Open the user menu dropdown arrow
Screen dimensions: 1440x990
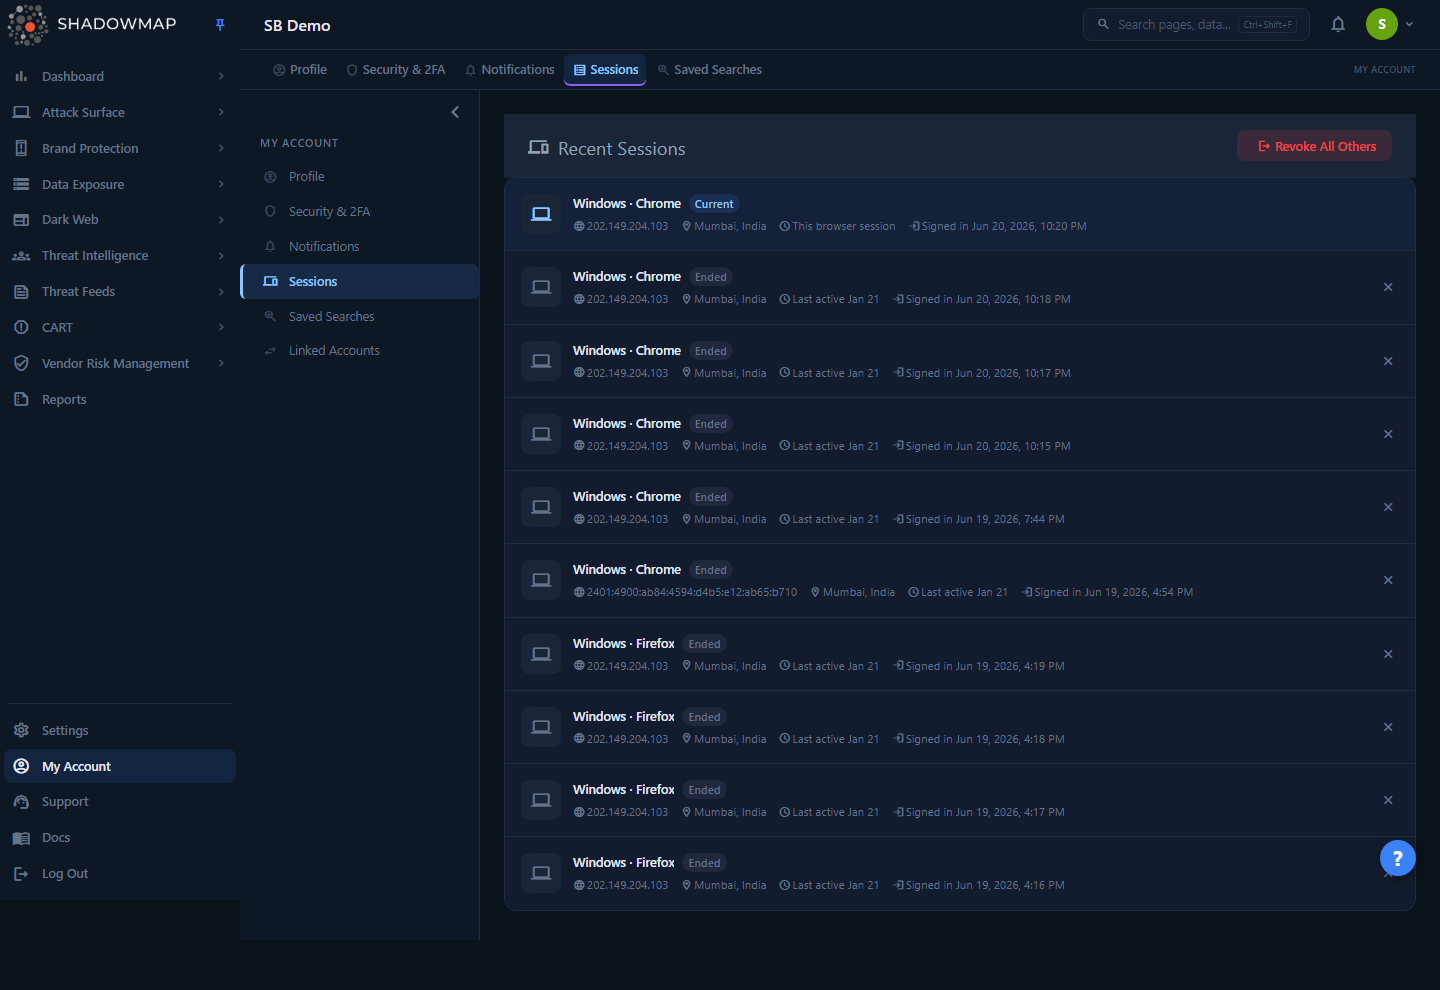[x=1409, y=24]
